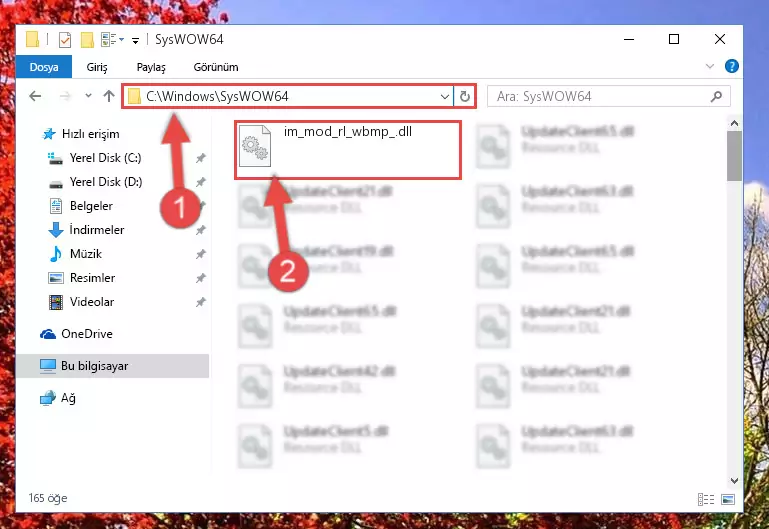Click the im_mod_rl_wbmp_.dll gear file icon
Image resolution: width=769 pixels, height=529 pixels.
(x=255, y=146)
